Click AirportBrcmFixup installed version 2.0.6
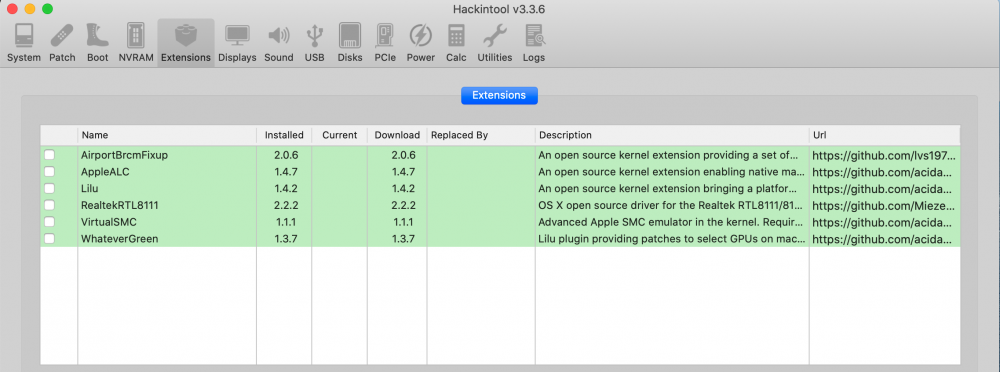Viewport: 1000px width, 372px height. [286, 155]
